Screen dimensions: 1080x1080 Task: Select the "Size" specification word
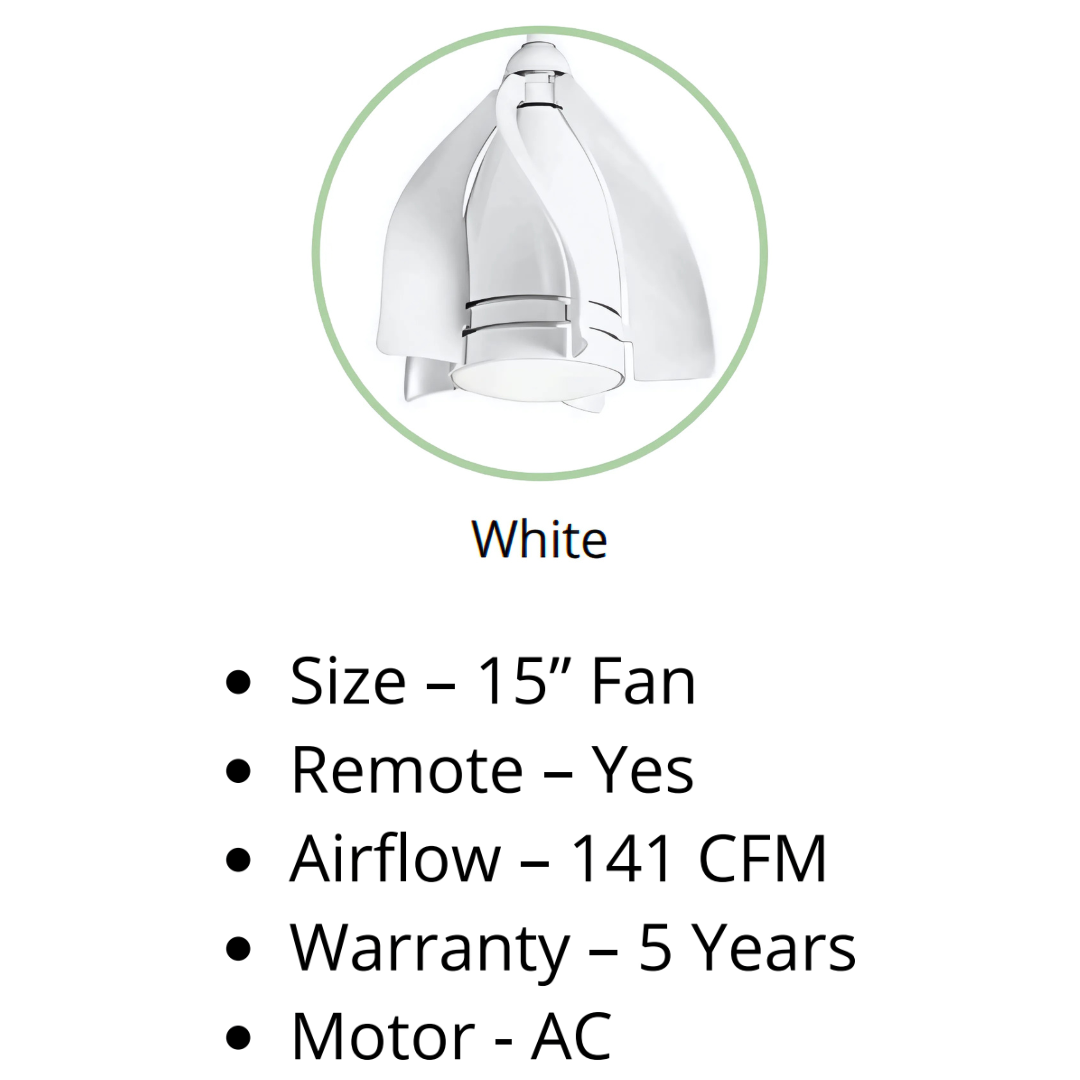[x=348, y=681]
